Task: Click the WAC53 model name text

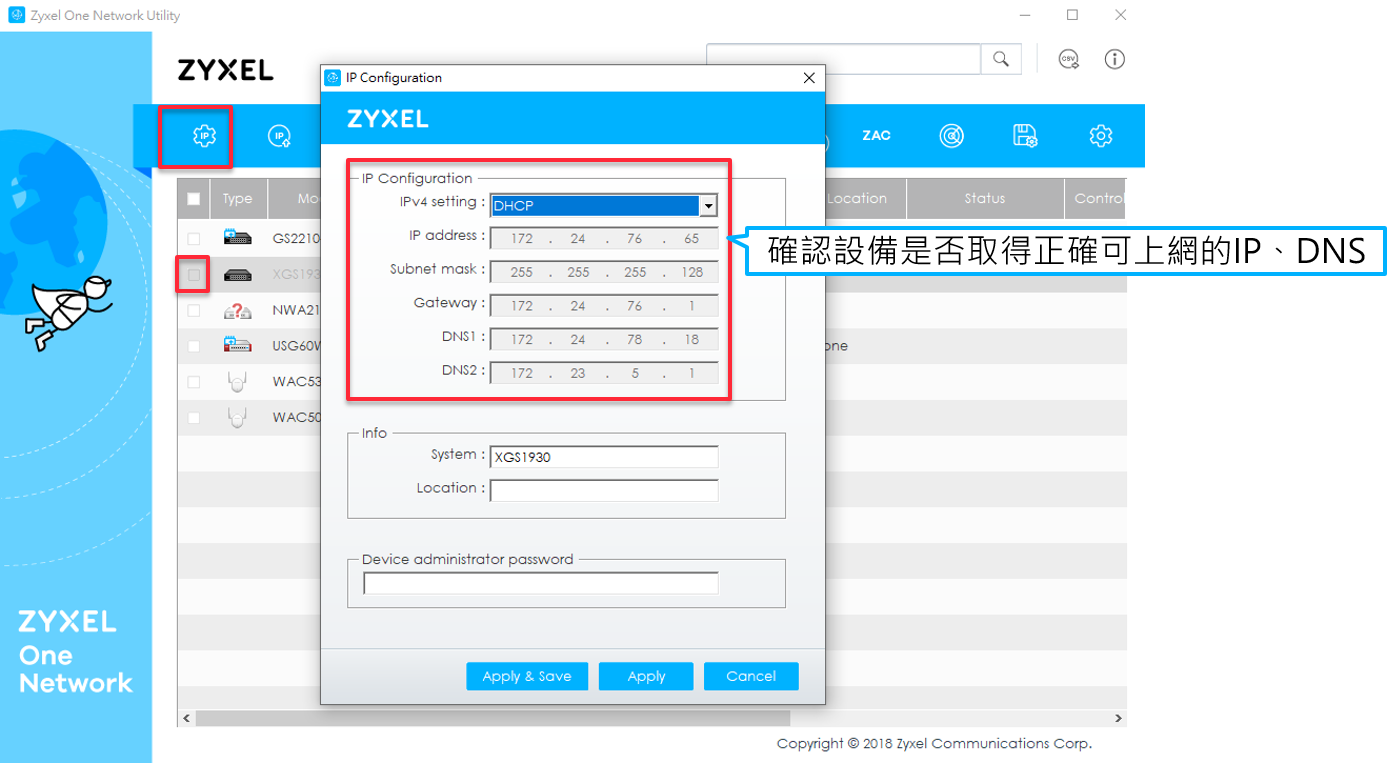Action: click(x=296, y=382)
